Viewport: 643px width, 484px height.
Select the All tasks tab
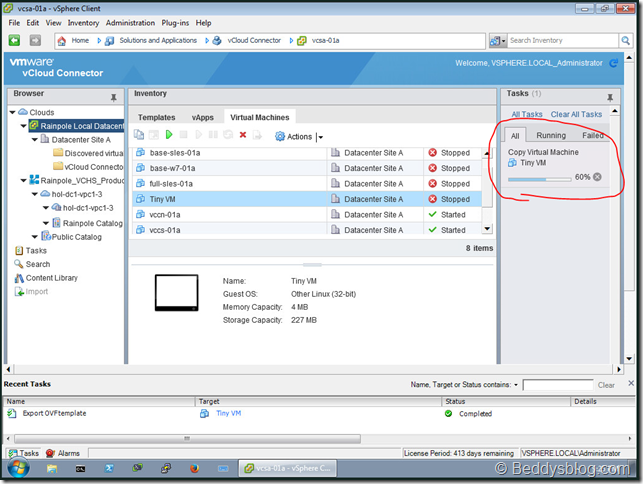tap(515, 136)
